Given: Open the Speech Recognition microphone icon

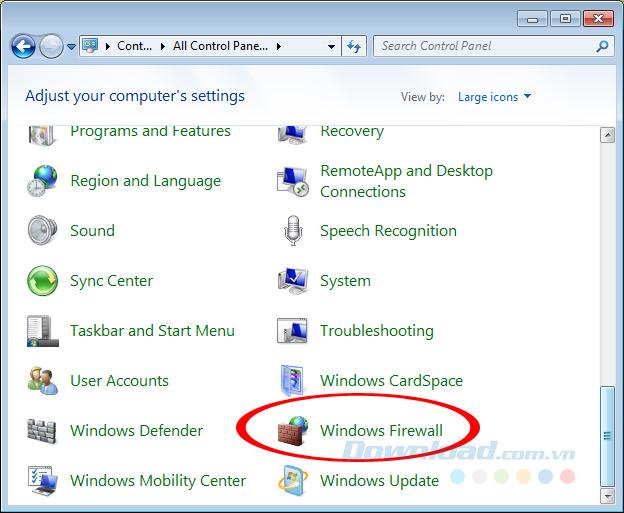Looking at the screenshot, I should click(293, 231).
